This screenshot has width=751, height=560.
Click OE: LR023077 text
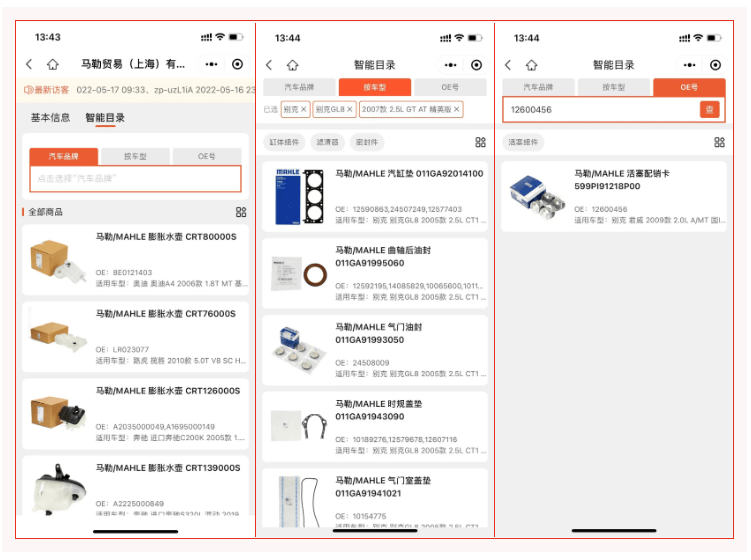click(x=122, y=350)
